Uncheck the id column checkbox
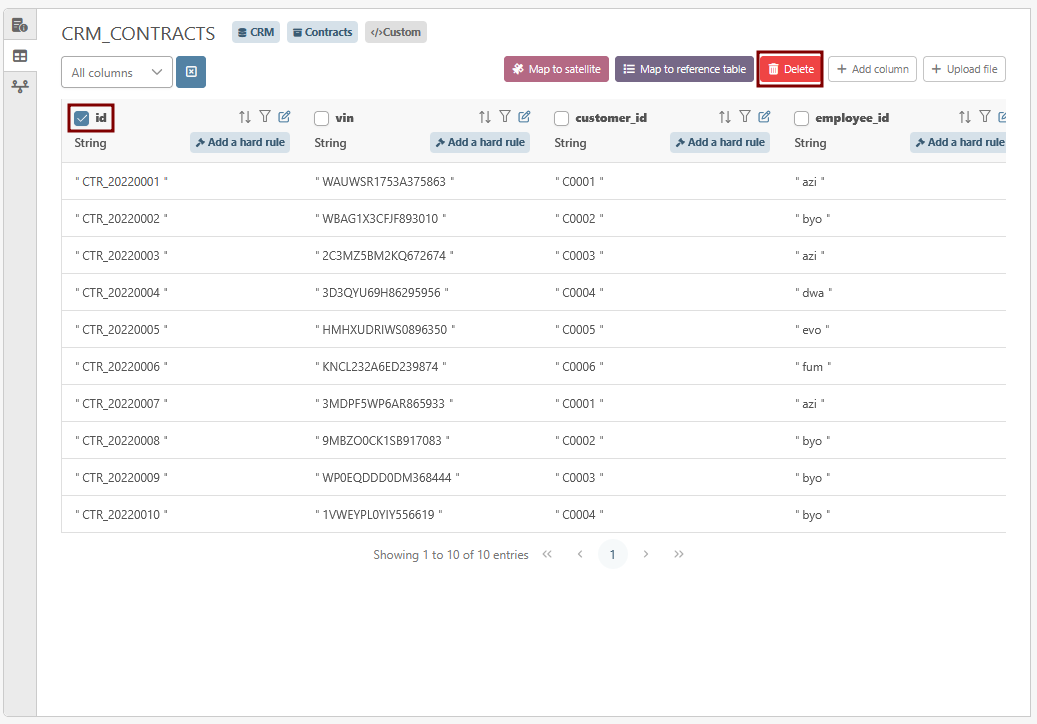The image size is (1037, 724). click(x=82, y=118)
